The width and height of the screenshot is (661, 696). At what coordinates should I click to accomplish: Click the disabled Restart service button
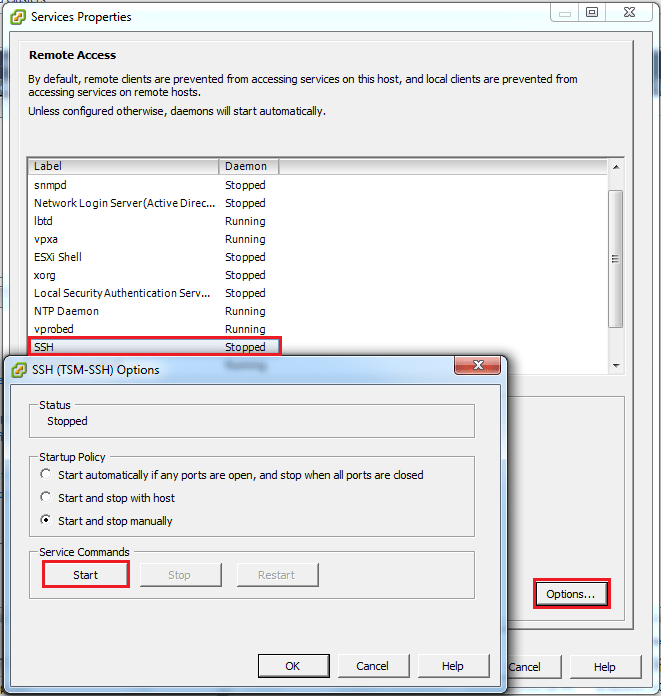(x=277, y=575)
